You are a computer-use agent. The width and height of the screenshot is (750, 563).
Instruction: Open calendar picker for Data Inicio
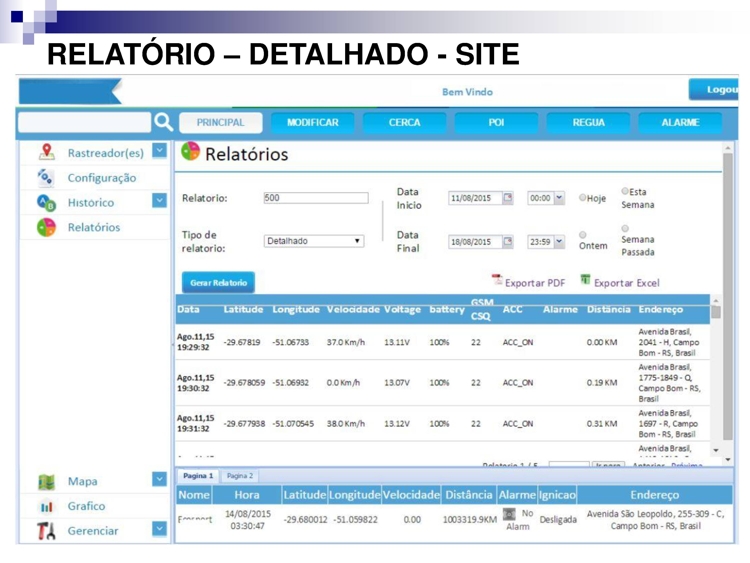pyautogui.click(x=508, y=198)
